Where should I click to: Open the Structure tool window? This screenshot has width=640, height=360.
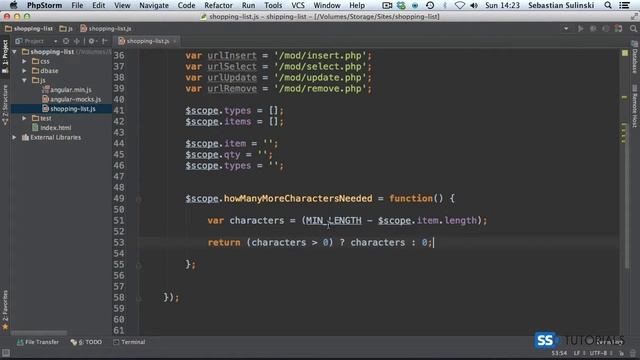(5, 105)
